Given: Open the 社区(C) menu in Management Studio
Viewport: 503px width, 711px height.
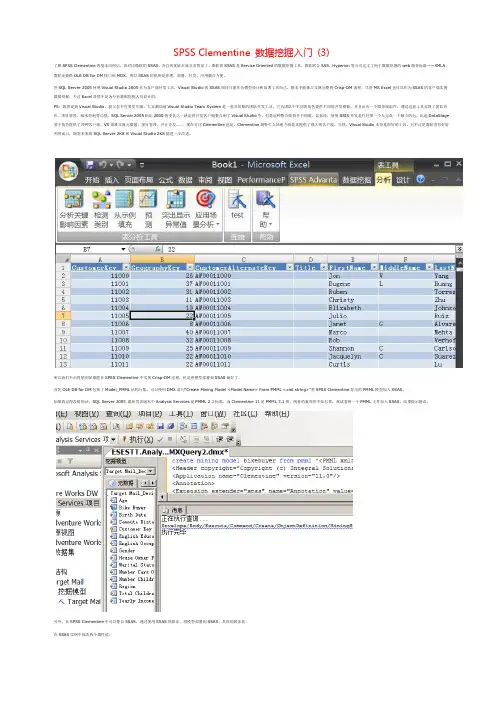Looking at the screenshot, I should pos(245,414).
